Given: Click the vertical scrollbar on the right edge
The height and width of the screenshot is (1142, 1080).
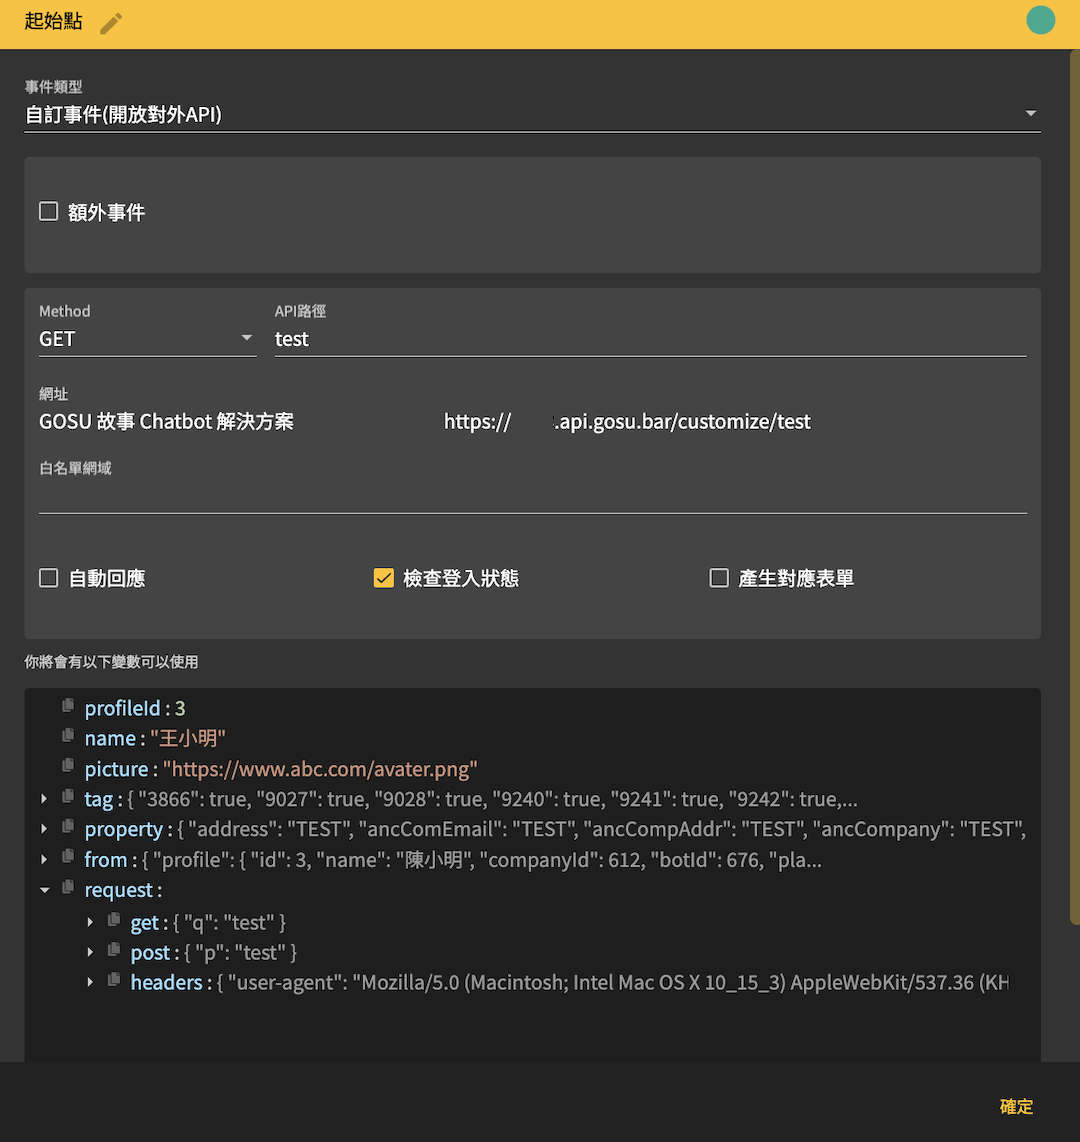Looking at the screenshot, I should click(x=1074, y=487).
